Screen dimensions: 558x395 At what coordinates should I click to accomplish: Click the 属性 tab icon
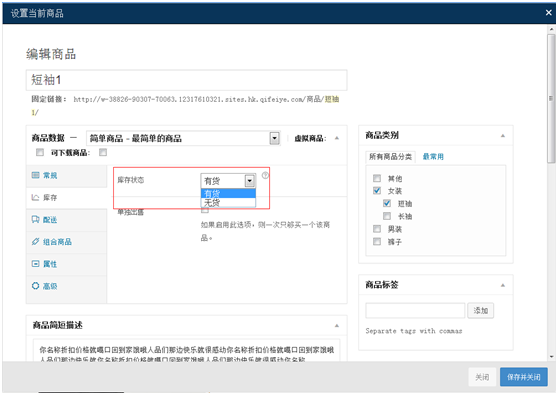[x=35, y=264]
